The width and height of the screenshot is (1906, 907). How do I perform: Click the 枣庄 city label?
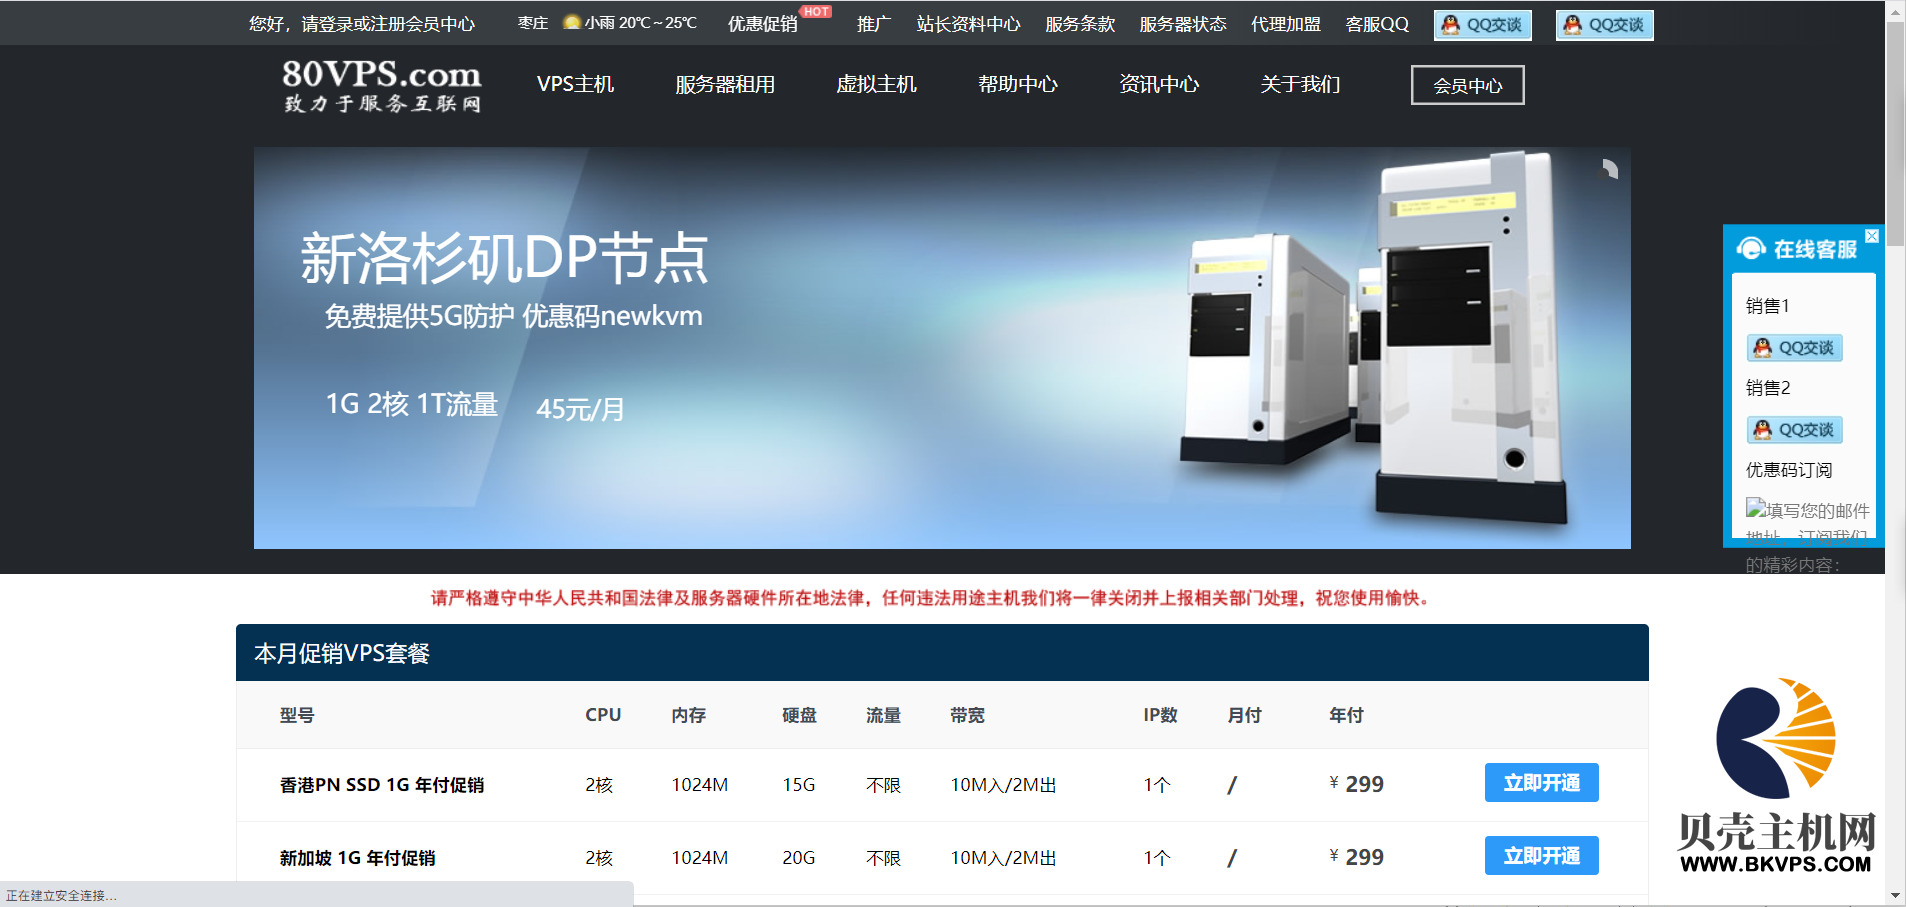point(533,23)
